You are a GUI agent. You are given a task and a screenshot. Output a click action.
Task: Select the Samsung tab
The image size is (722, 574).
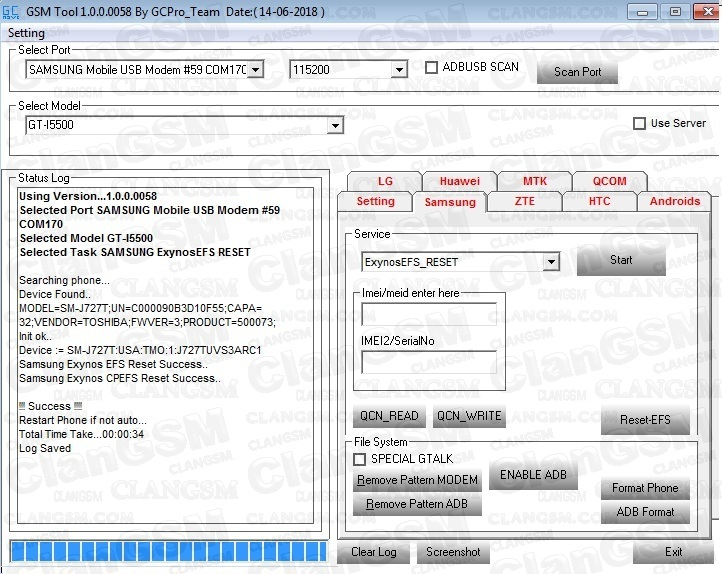coord(450,202)
